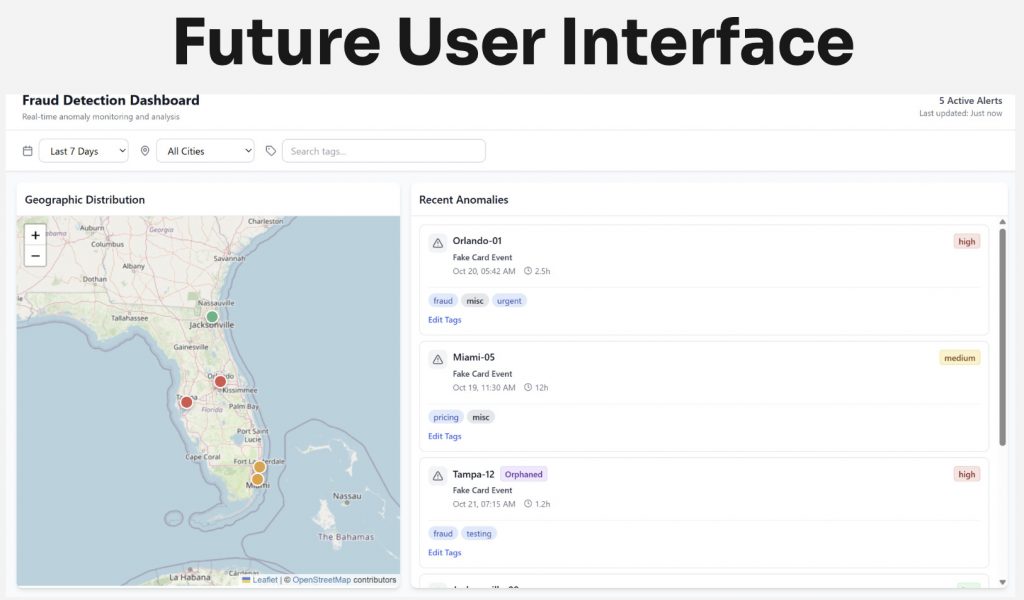Image resolution: width=1024 pixels, height=600 pixels.
Task: Open the OpenStreetMap attribution link
Action: point(321,580)
